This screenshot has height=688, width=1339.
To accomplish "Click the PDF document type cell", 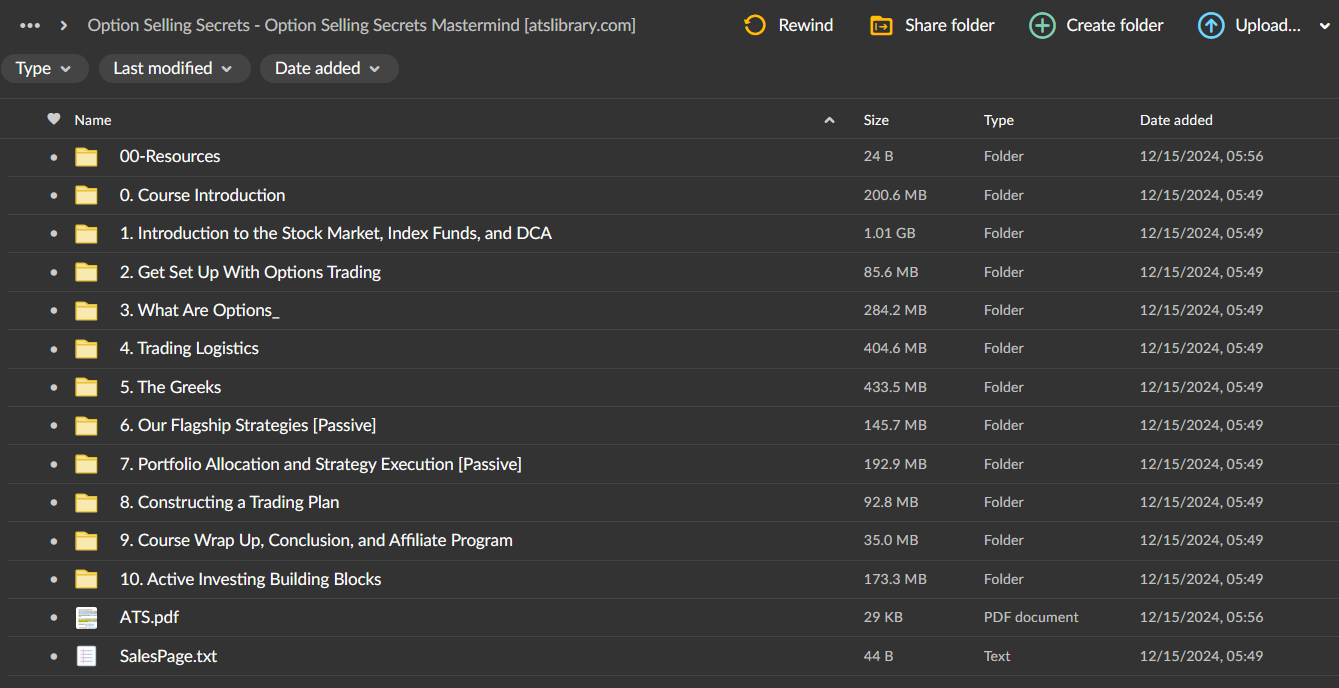I will pyautogui.click(x=1031, y=617).
